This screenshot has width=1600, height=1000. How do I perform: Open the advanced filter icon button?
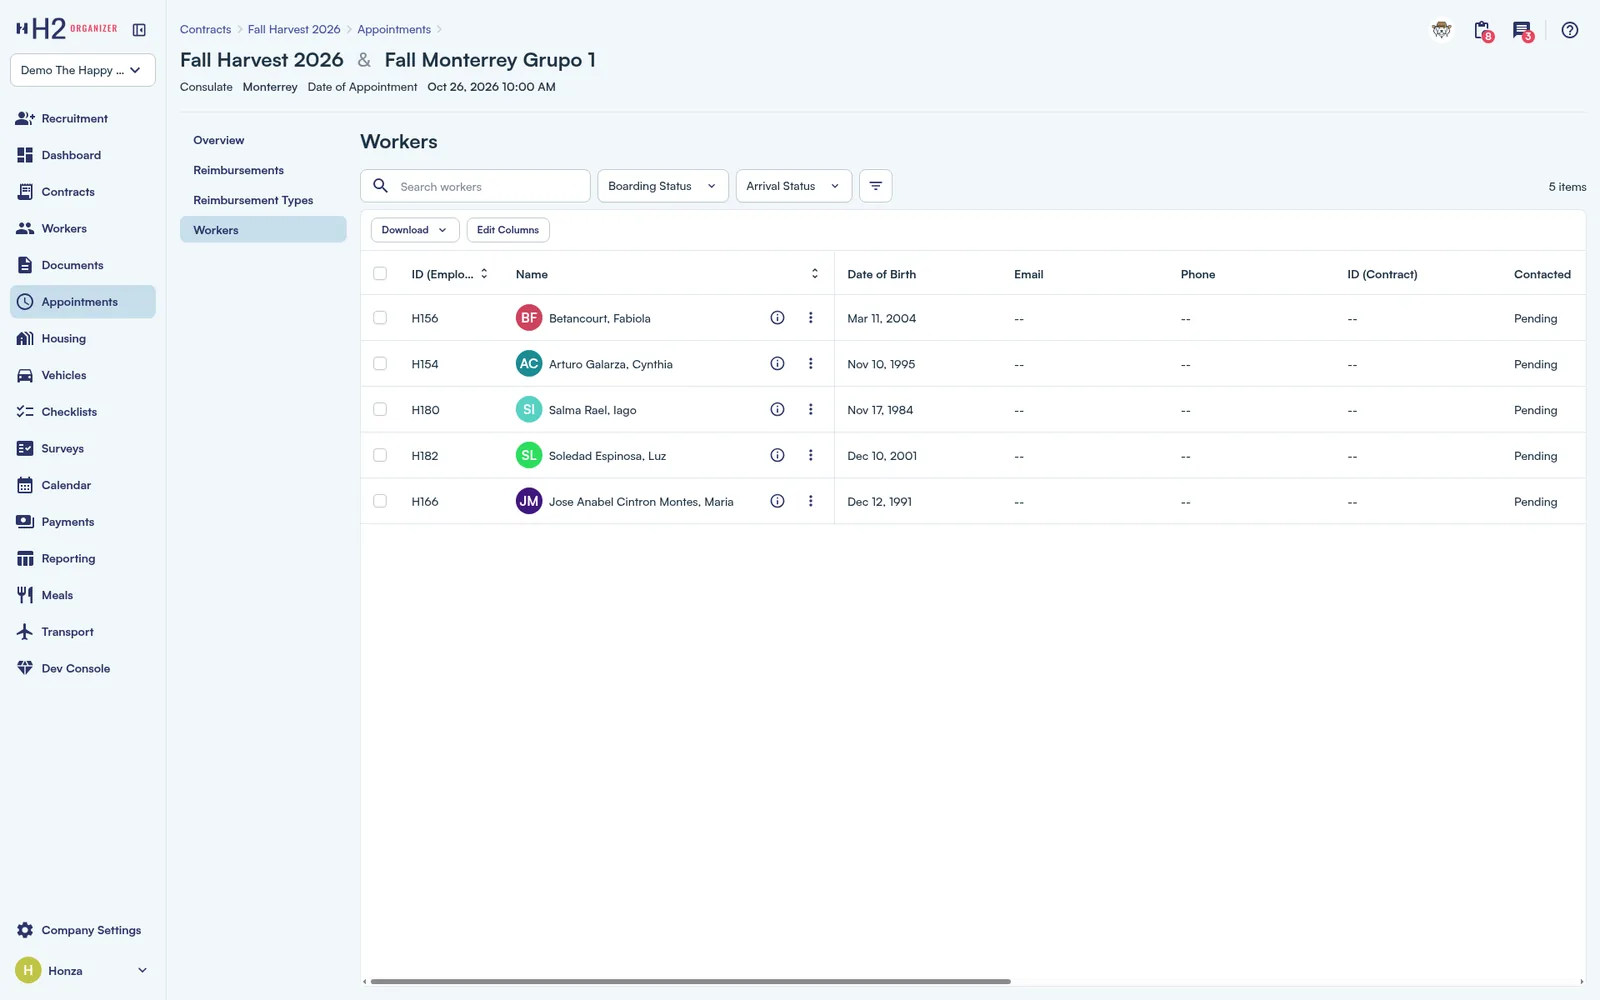[x=875, y=186]
